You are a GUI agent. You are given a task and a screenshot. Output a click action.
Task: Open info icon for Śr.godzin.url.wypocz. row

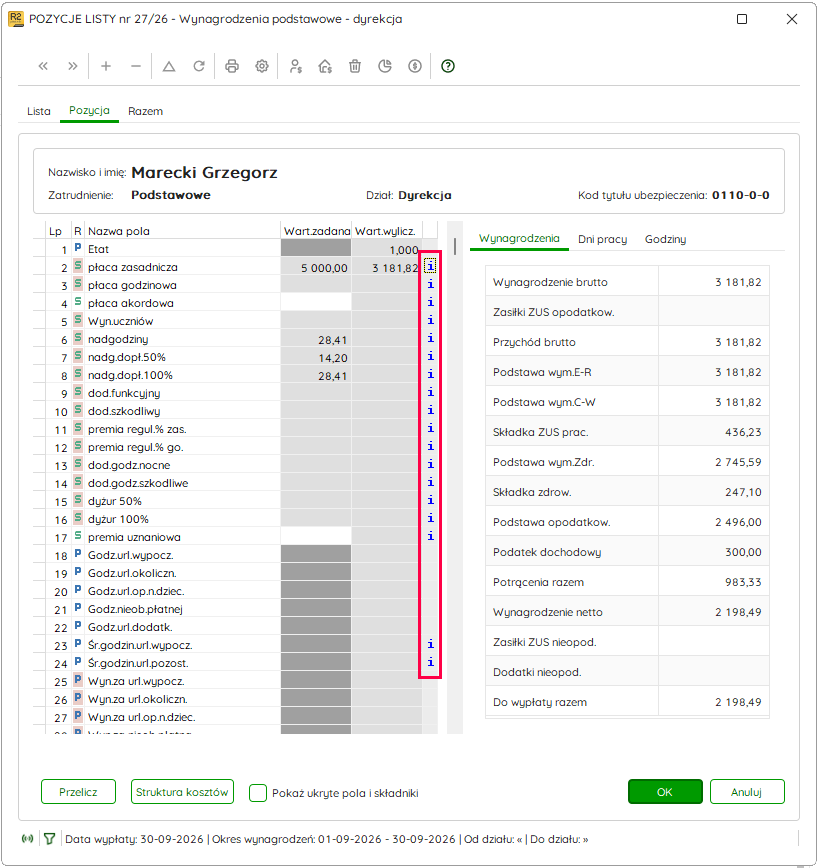[431, 644]
